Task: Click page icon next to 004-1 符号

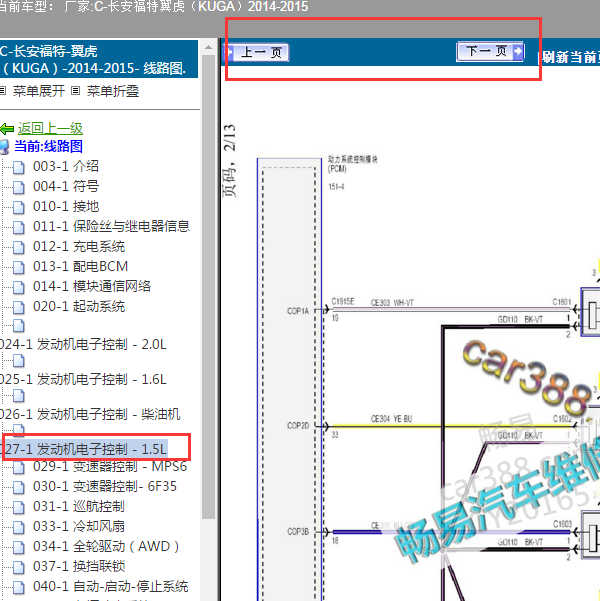Action: [x=18, y=187]
